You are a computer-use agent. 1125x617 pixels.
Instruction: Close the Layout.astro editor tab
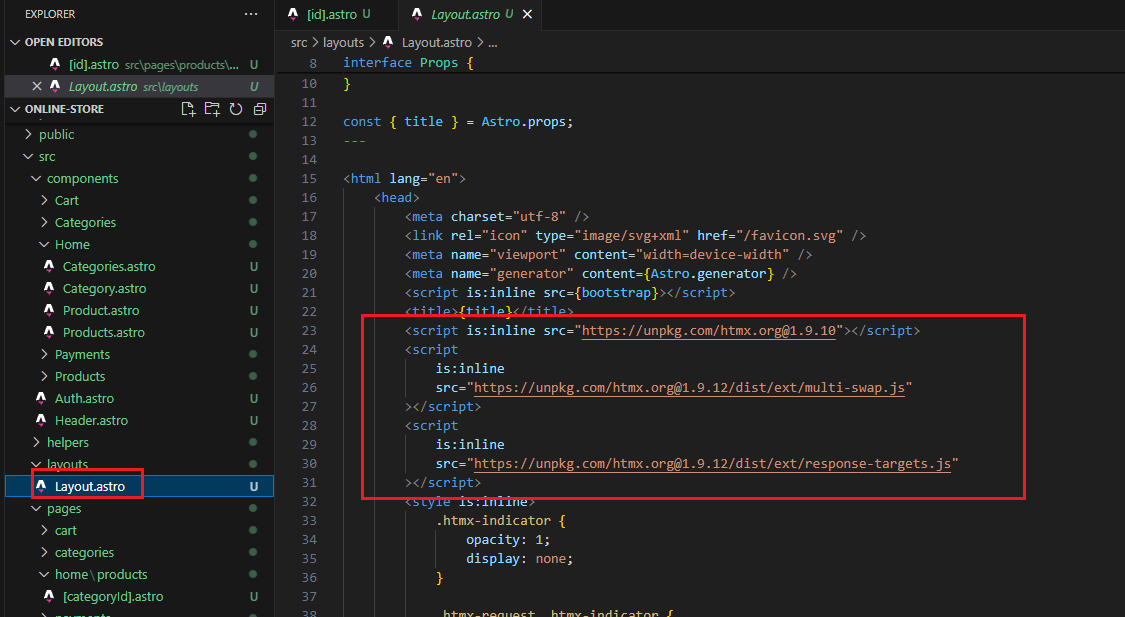[527, 14]
